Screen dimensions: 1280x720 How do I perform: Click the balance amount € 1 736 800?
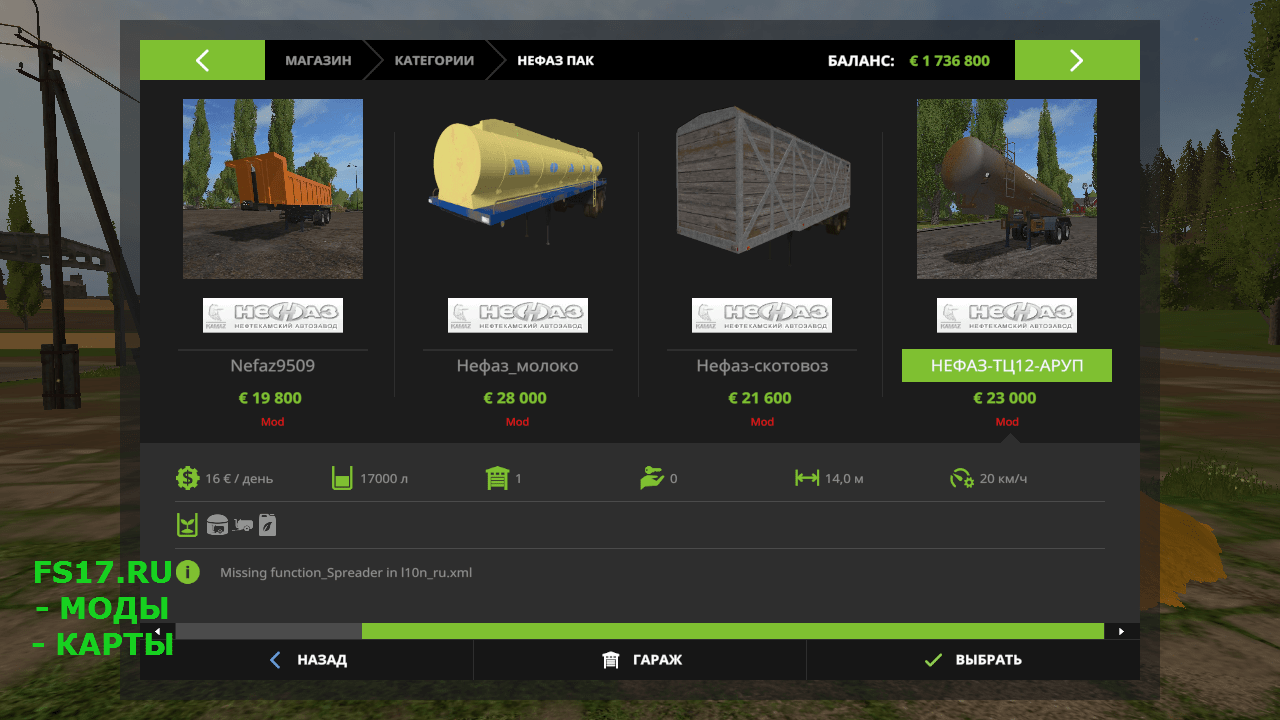click(x=949, y=61)
